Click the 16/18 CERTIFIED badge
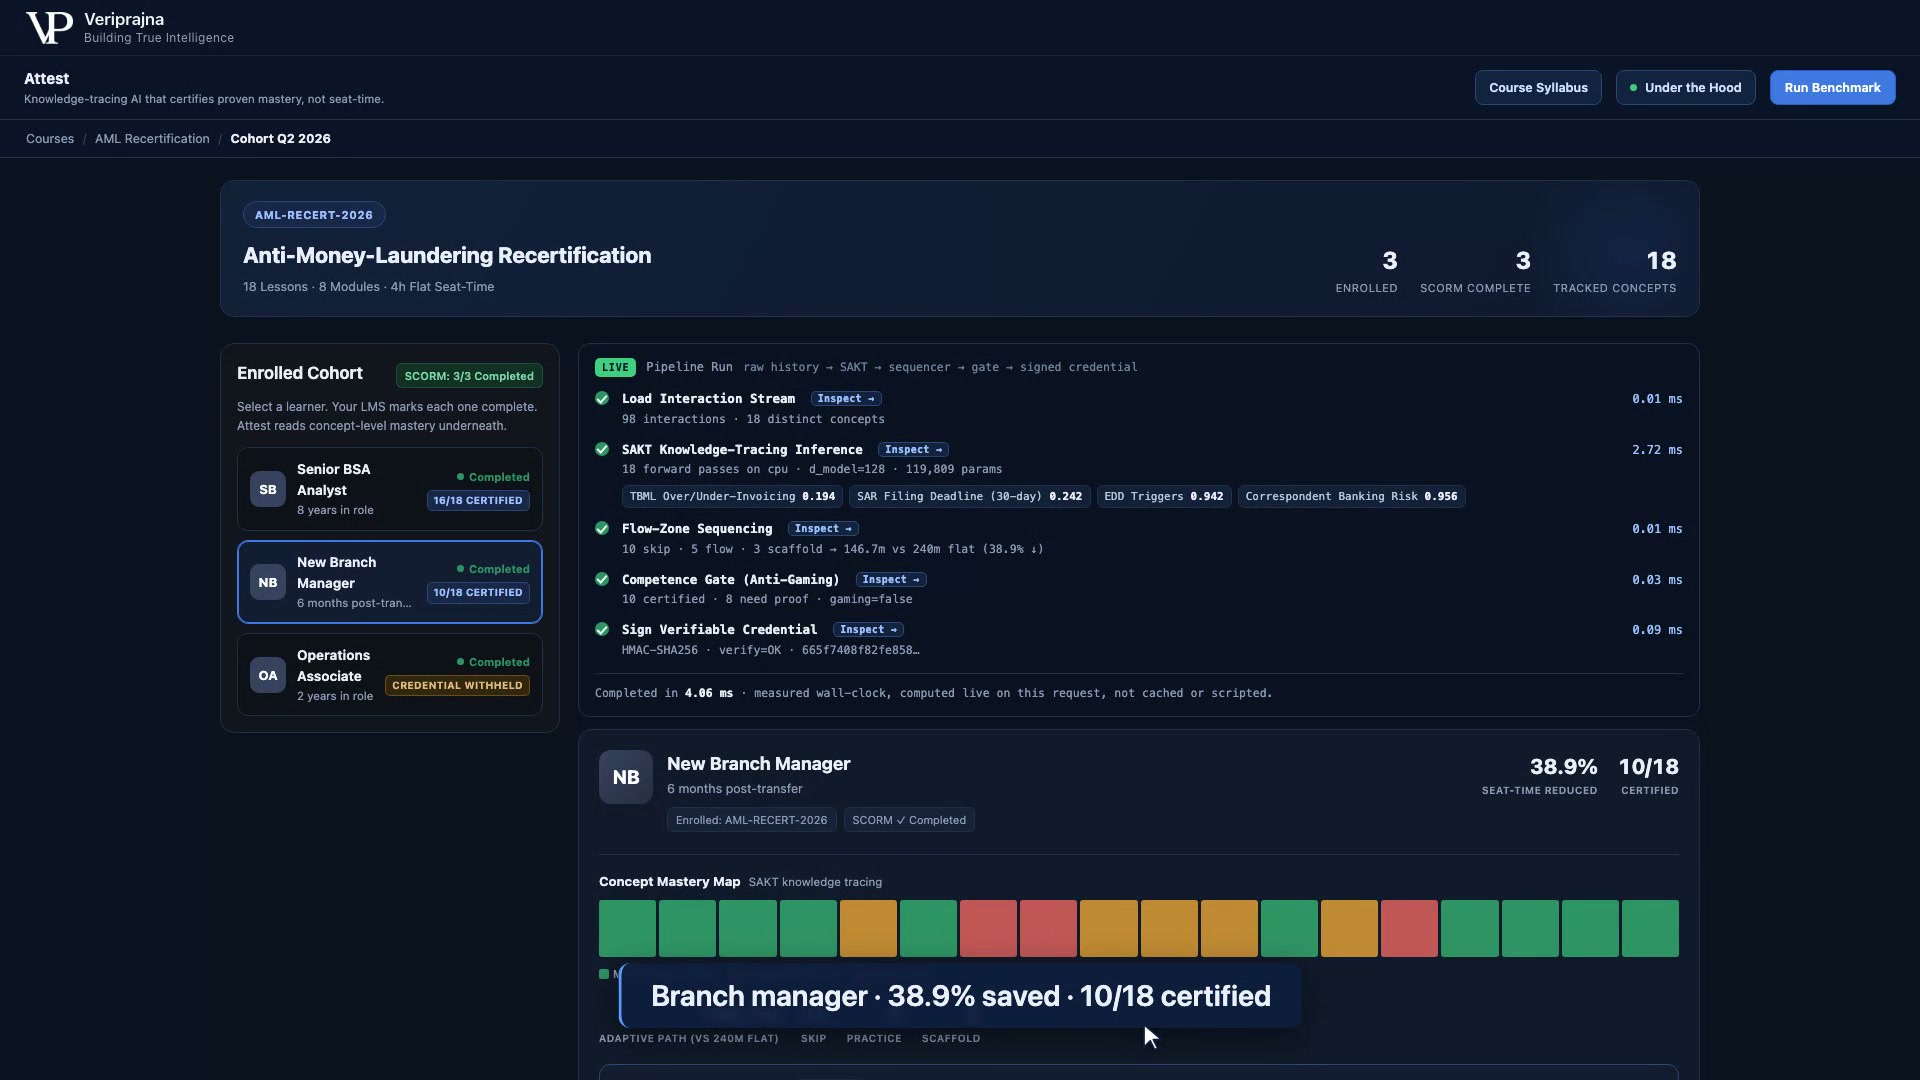The image size is (1920, 1080). tap(478, 500)
